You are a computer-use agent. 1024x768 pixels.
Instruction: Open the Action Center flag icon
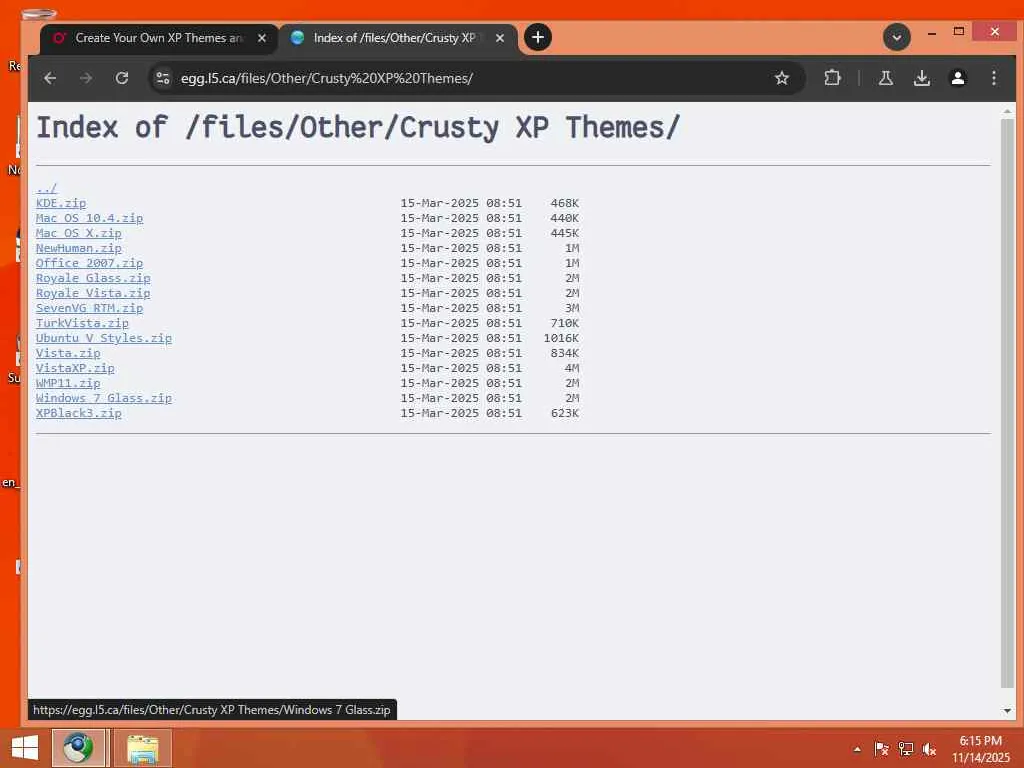tap(881, 749)
